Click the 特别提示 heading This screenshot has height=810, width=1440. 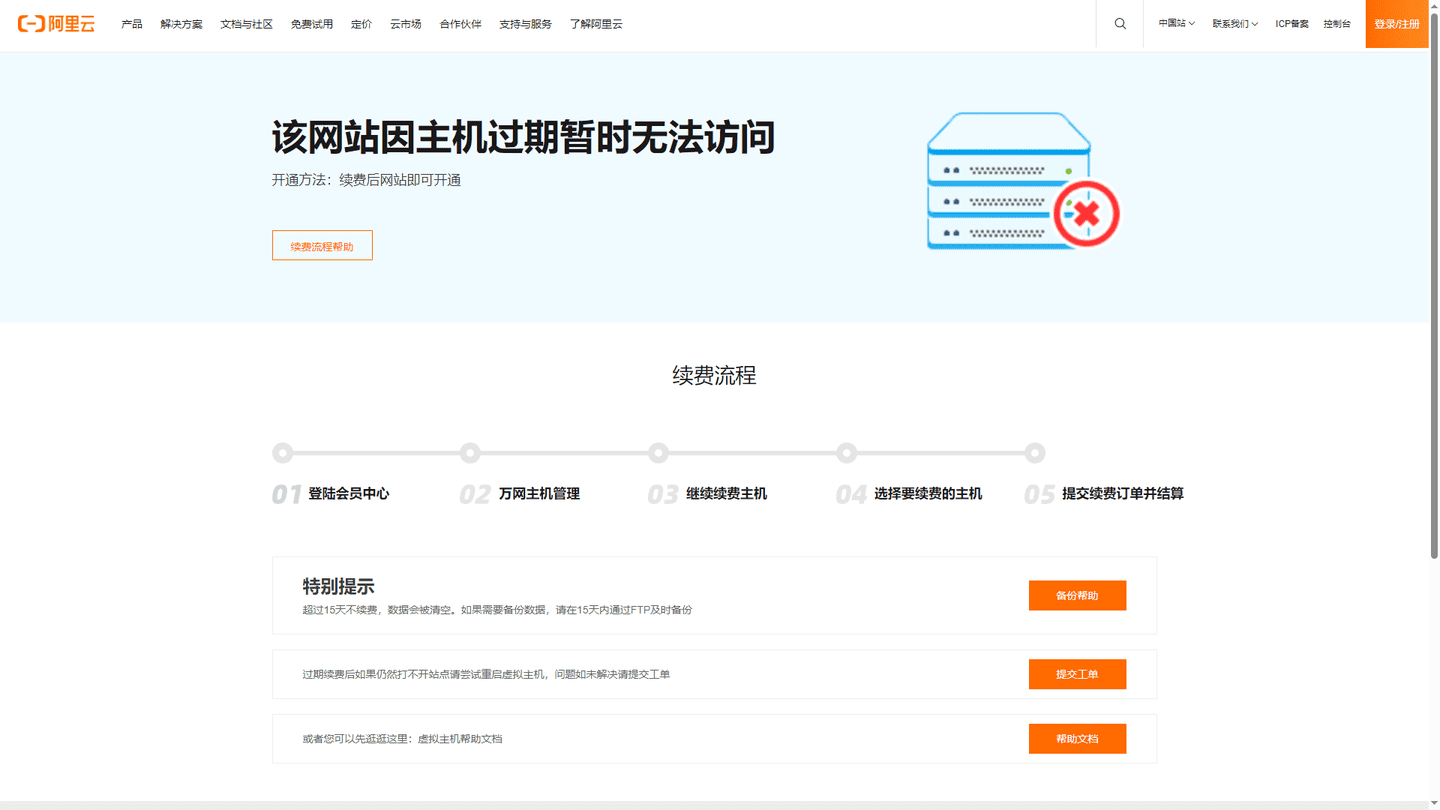pos(338,586)
